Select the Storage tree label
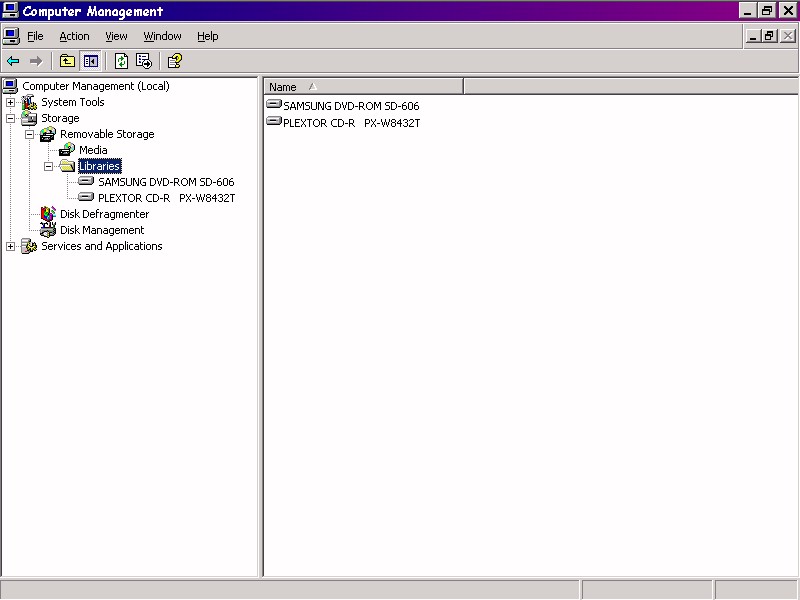Viewport: 800px width, 600px height. click(x=60, y=118)
